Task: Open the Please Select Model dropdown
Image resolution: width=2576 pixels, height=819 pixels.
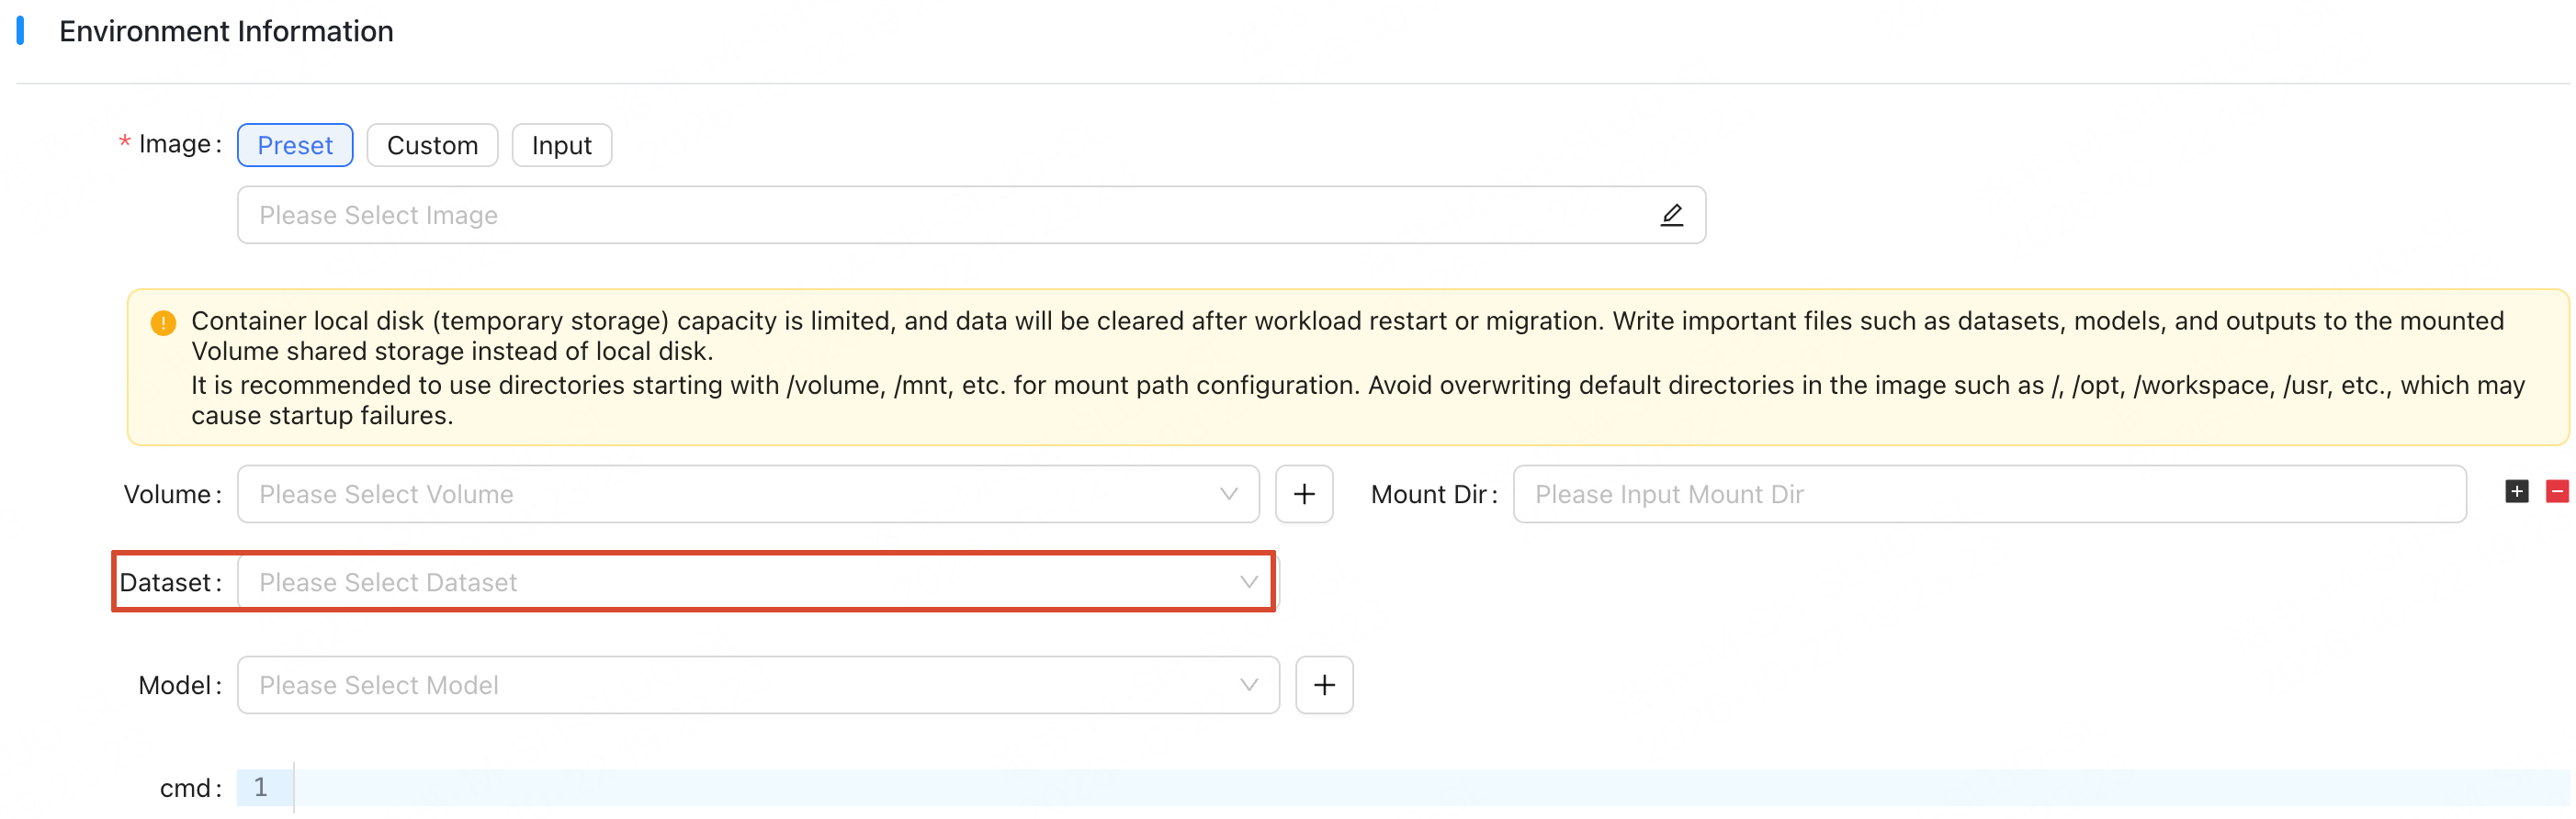Action: pos(758,685)
